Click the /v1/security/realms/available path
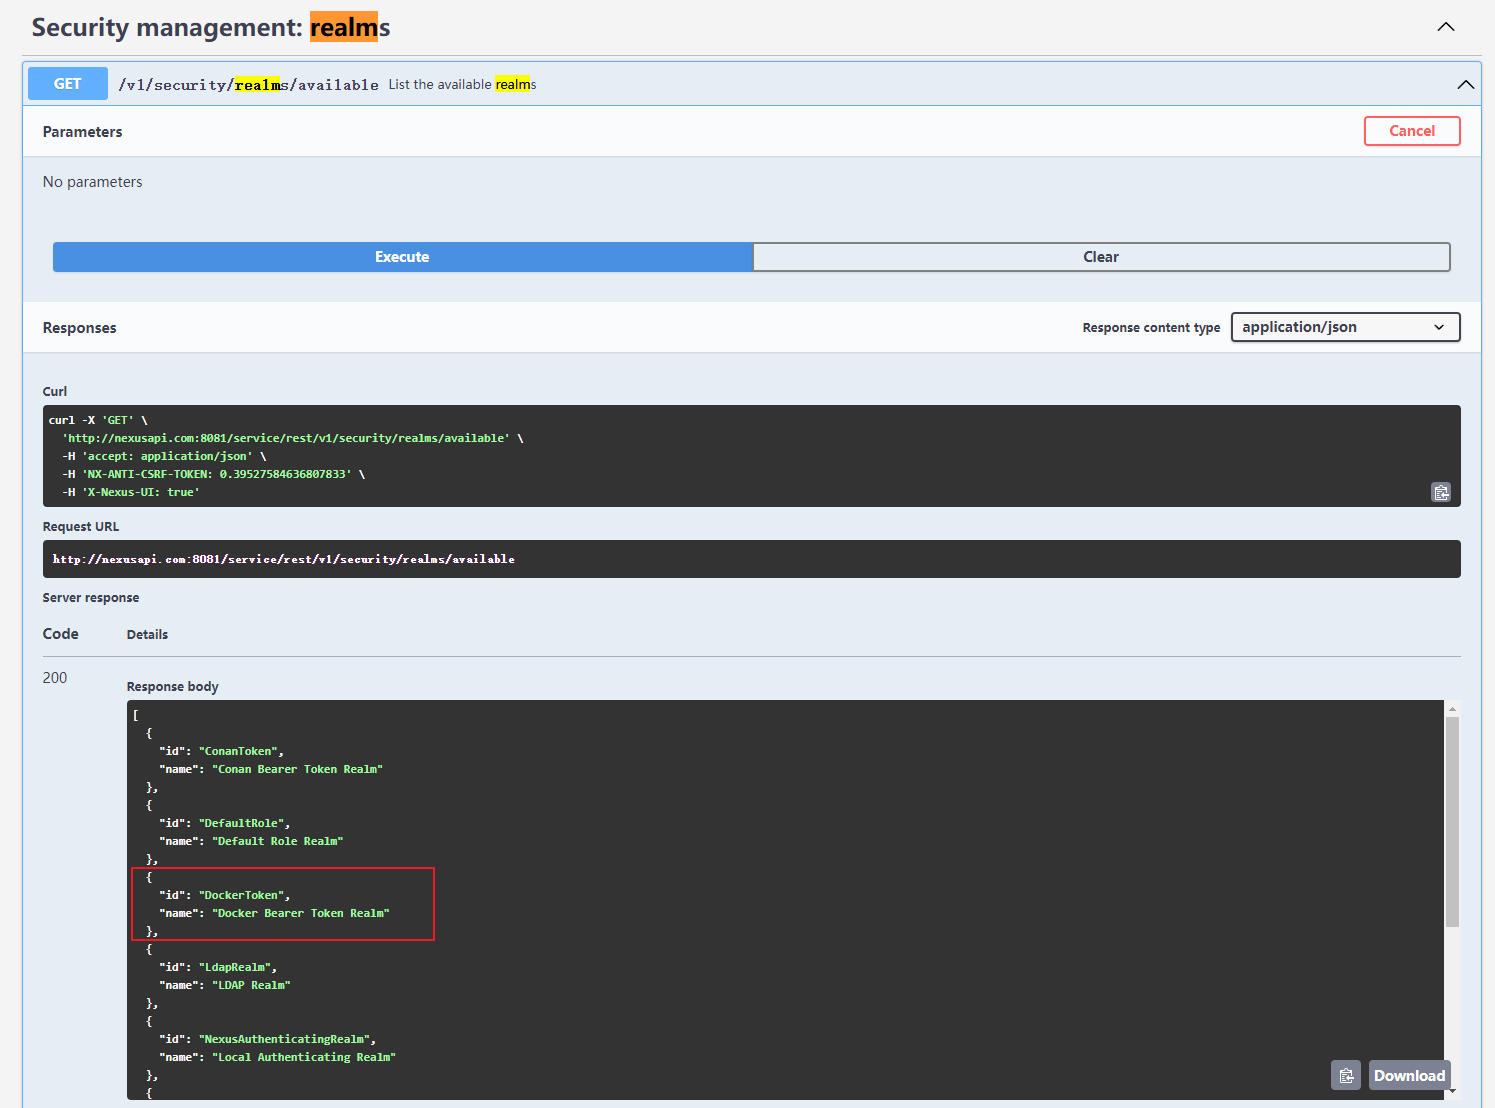The height and width of the screenshot is (1108, 1495). click(248, 85)
